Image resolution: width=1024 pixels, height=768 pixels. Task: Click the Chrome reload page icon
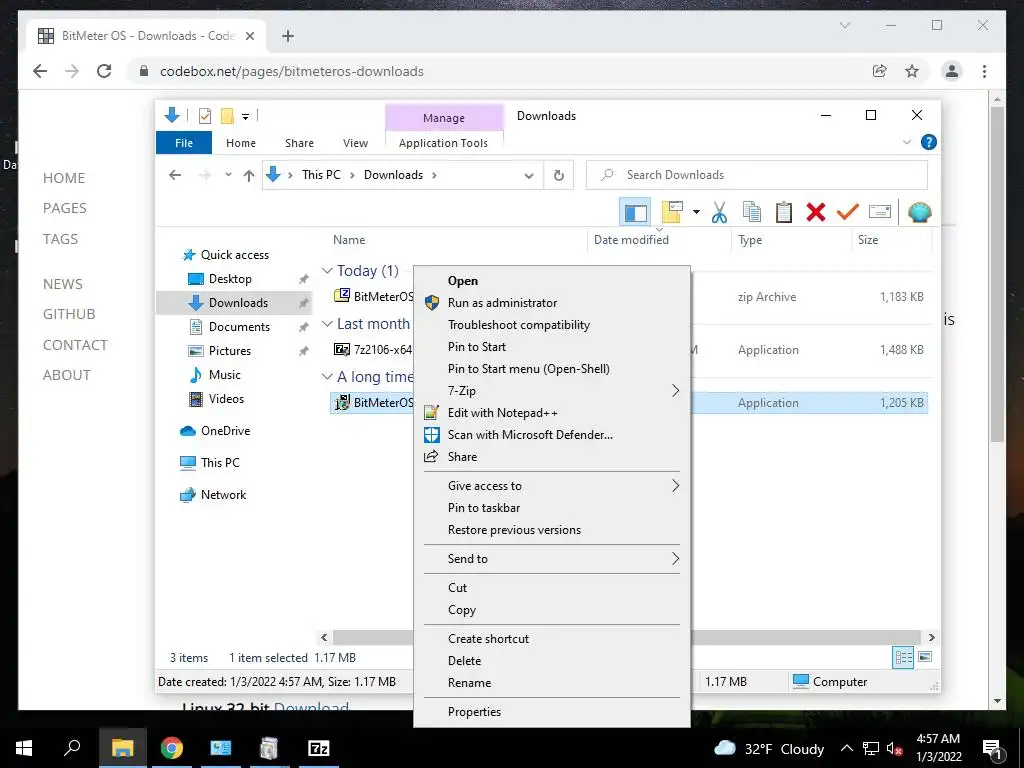104,71
